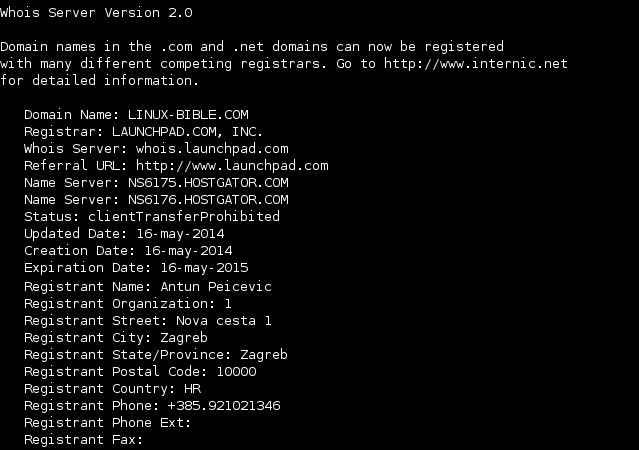Screen dimensions: 639x450
Task: Click the NS6176.HOSTGATOR.COM name server
Action: [208, 200]
